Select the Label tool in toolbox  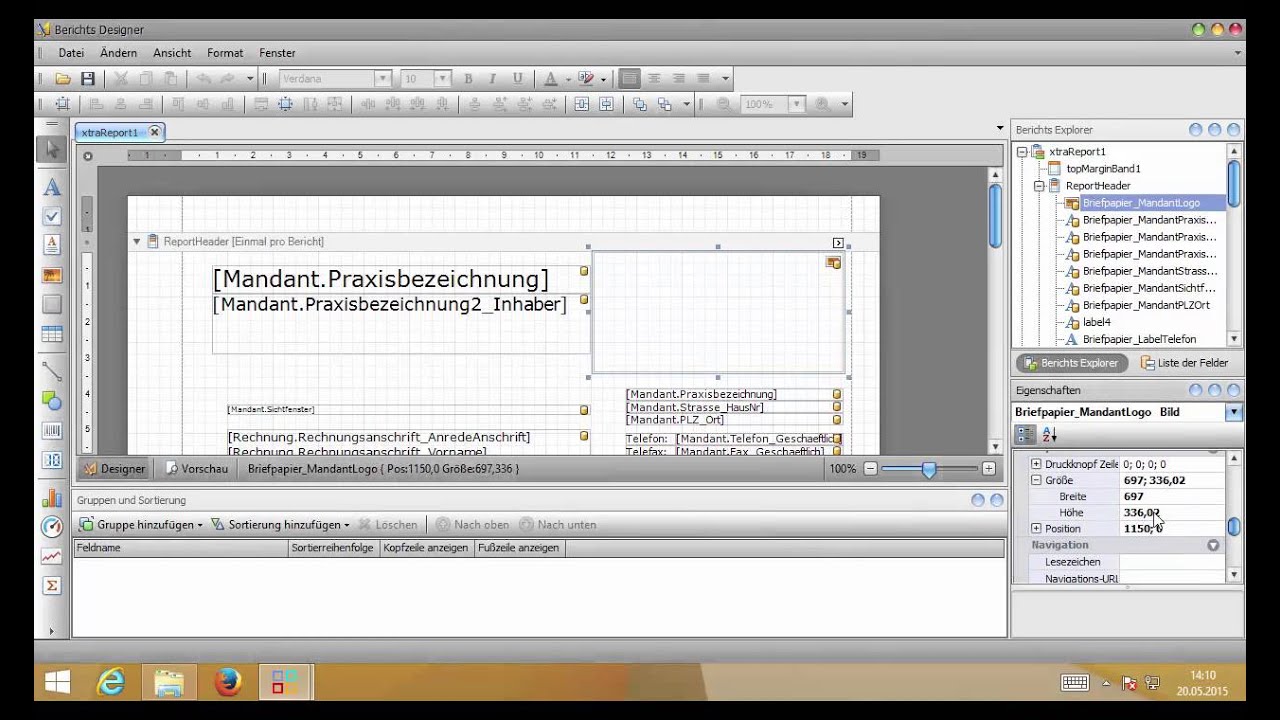[x=52, y=187]
